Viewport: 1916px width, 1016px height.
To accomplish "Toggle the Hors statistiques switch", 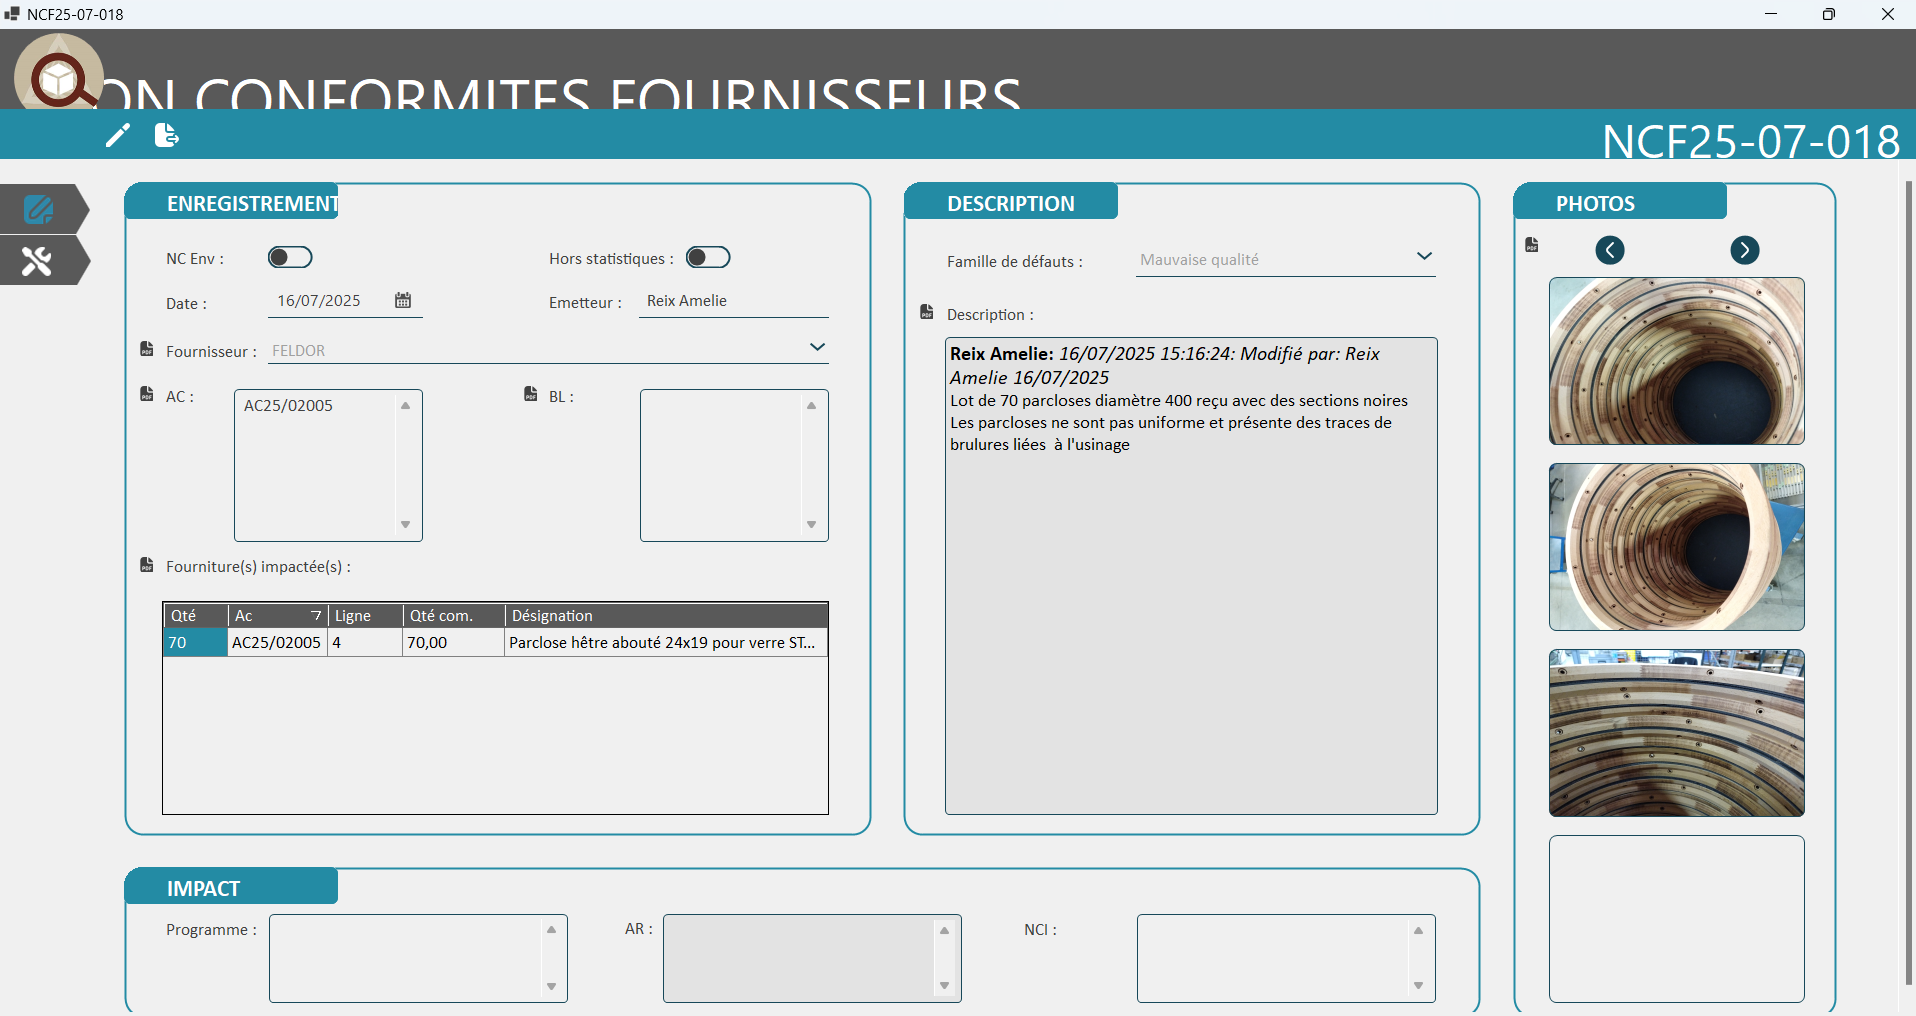I will point(708,257).
